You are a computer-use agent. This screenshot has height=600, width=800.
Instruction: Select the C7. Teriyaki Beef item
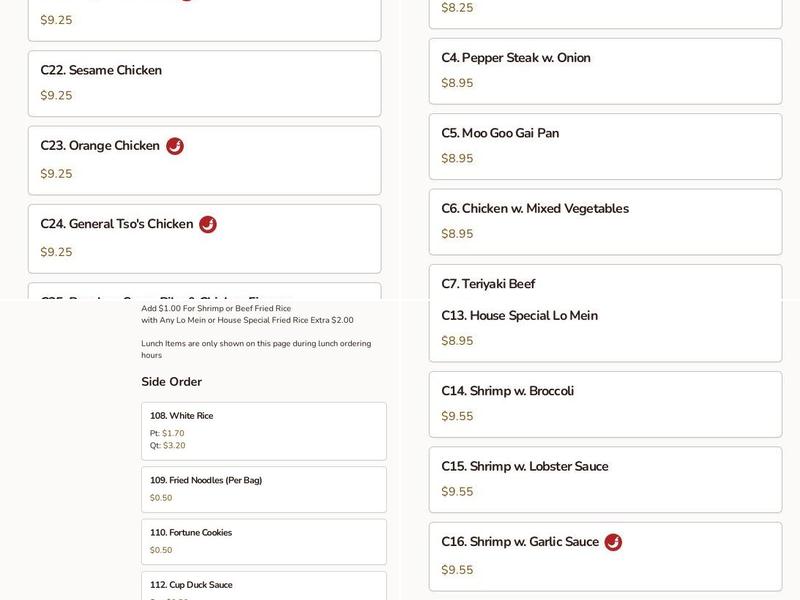click(604, 283)
